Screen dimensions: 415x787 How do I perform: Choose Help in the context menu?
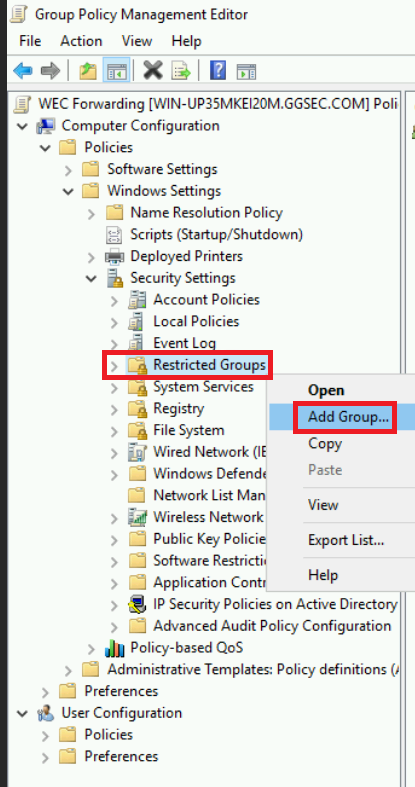342,575
